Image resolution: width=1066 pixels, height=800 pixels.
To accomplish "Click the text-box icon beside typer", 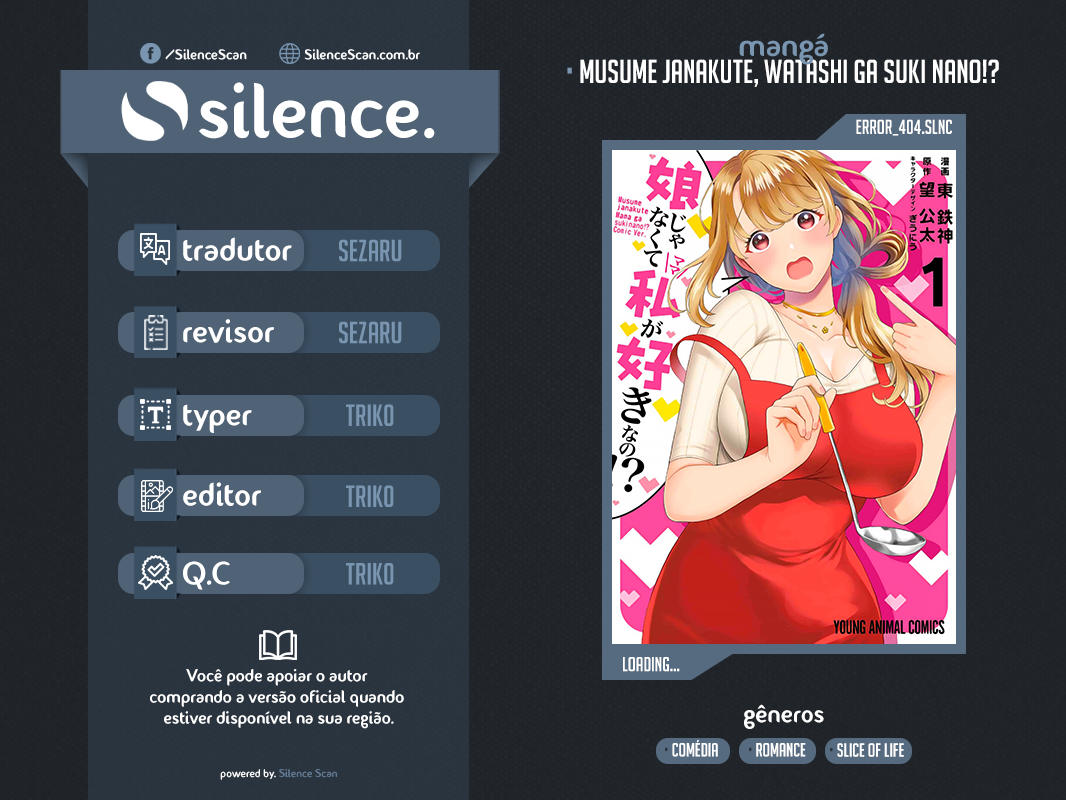I will tap(155, 415).
